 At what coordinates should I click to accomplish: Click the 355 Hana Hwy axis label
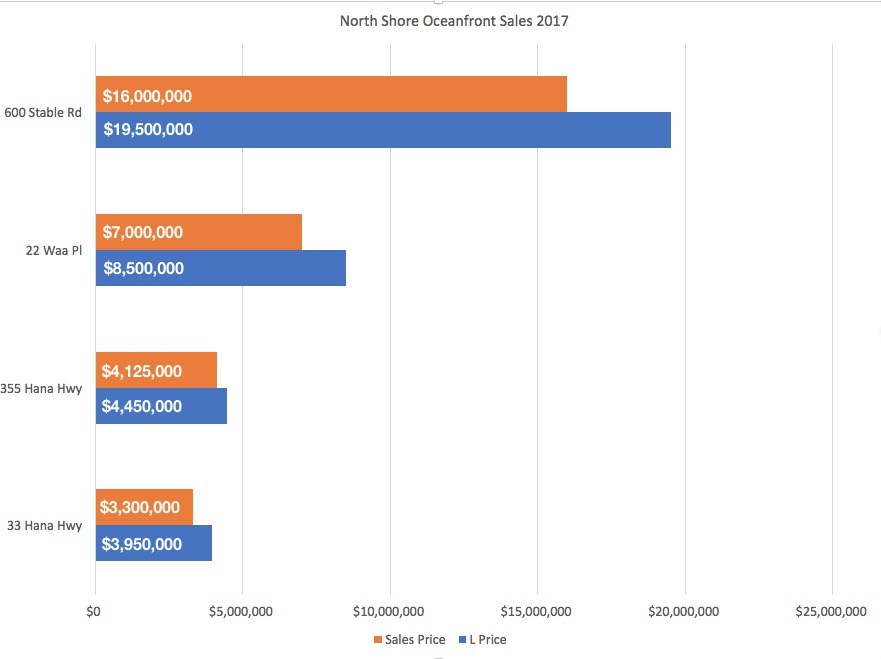point(42,389)
